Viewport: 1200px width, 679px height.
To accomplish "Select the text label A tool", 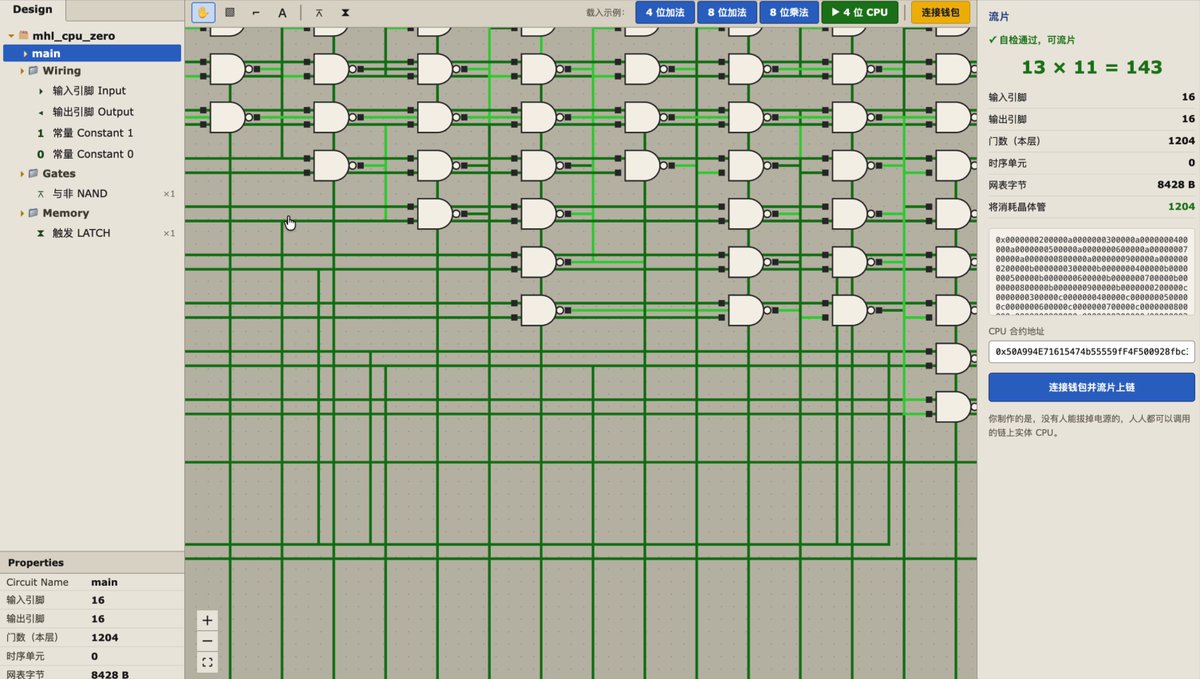I will pos(282,13).
